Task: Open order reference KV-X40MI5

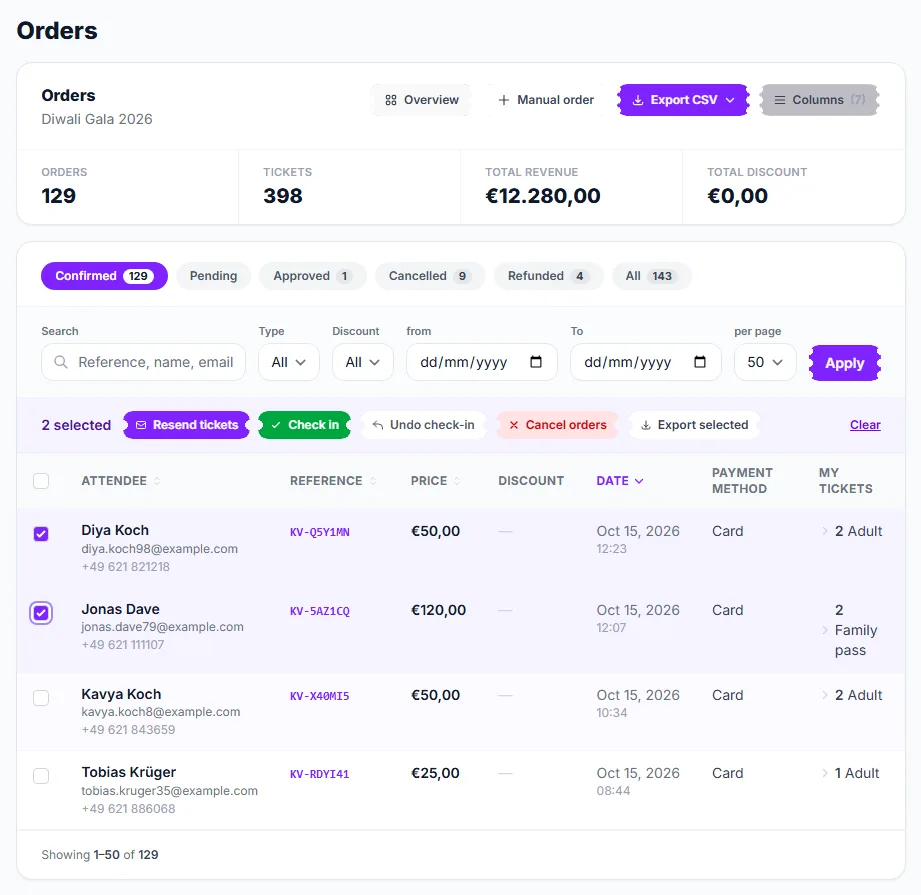Action: [x=320, y=696]
